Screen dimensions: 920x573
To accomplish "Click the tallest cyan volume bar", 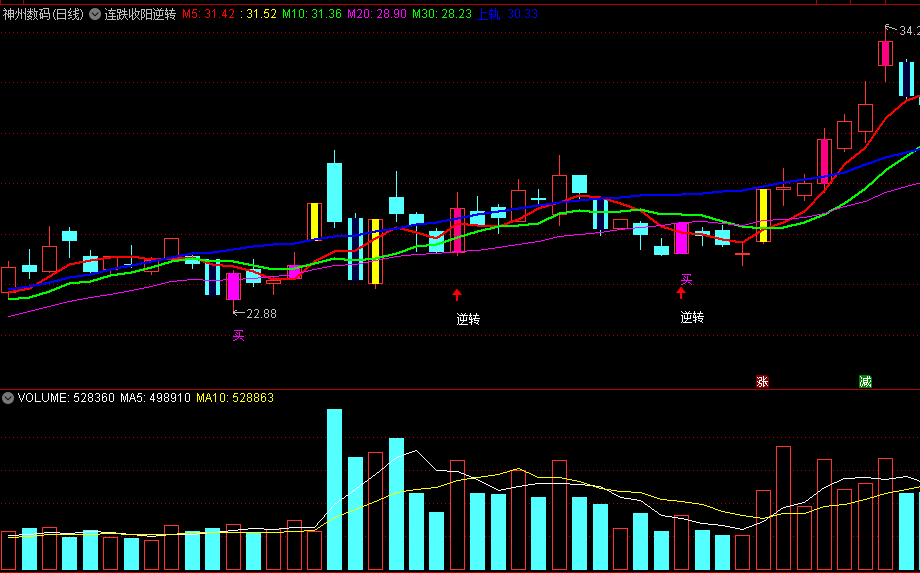I will [334, 490].
